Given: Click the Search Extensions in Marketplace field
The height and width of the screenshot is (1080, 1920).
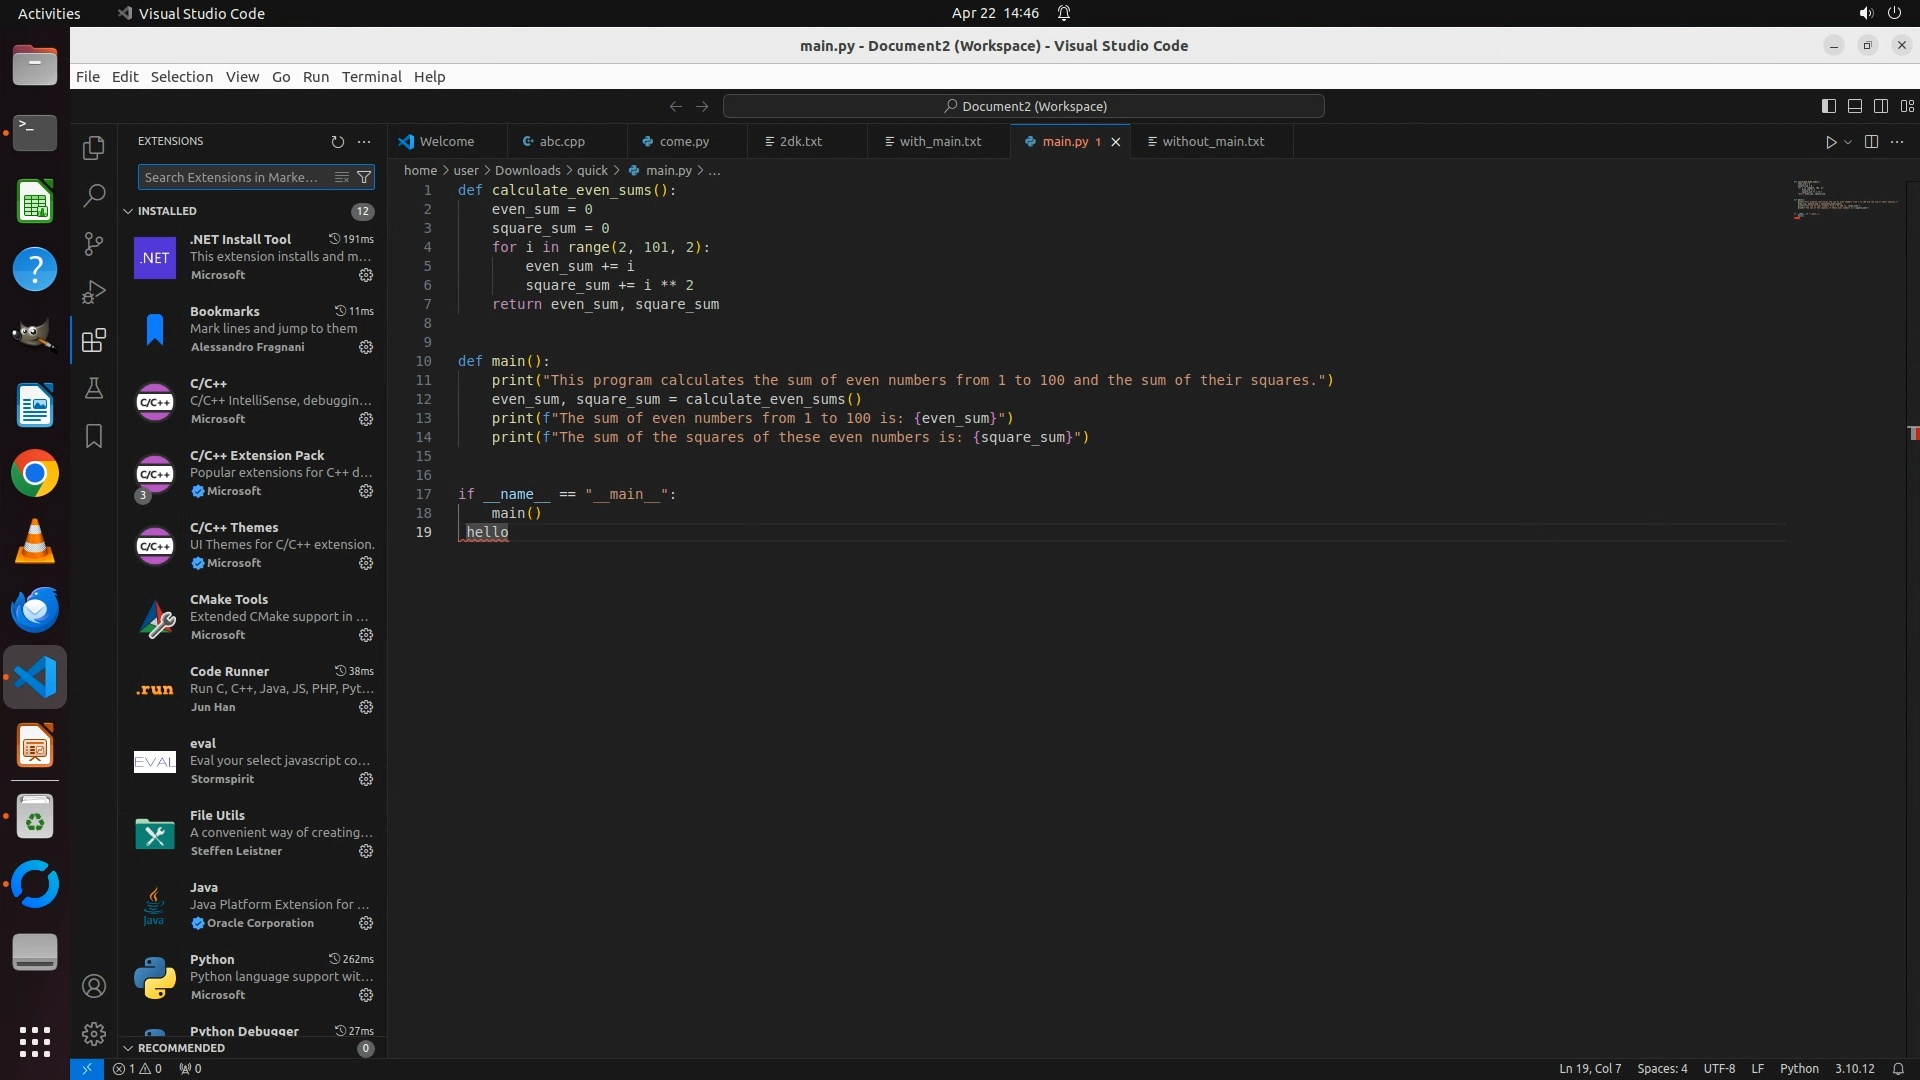Looking at the screenshot, I should pos(232,177).
